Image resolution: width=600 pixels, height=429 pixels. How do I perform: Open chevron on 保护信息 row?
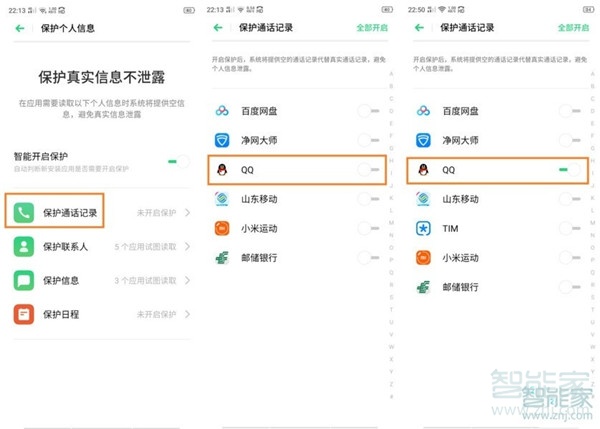(188, 281)
